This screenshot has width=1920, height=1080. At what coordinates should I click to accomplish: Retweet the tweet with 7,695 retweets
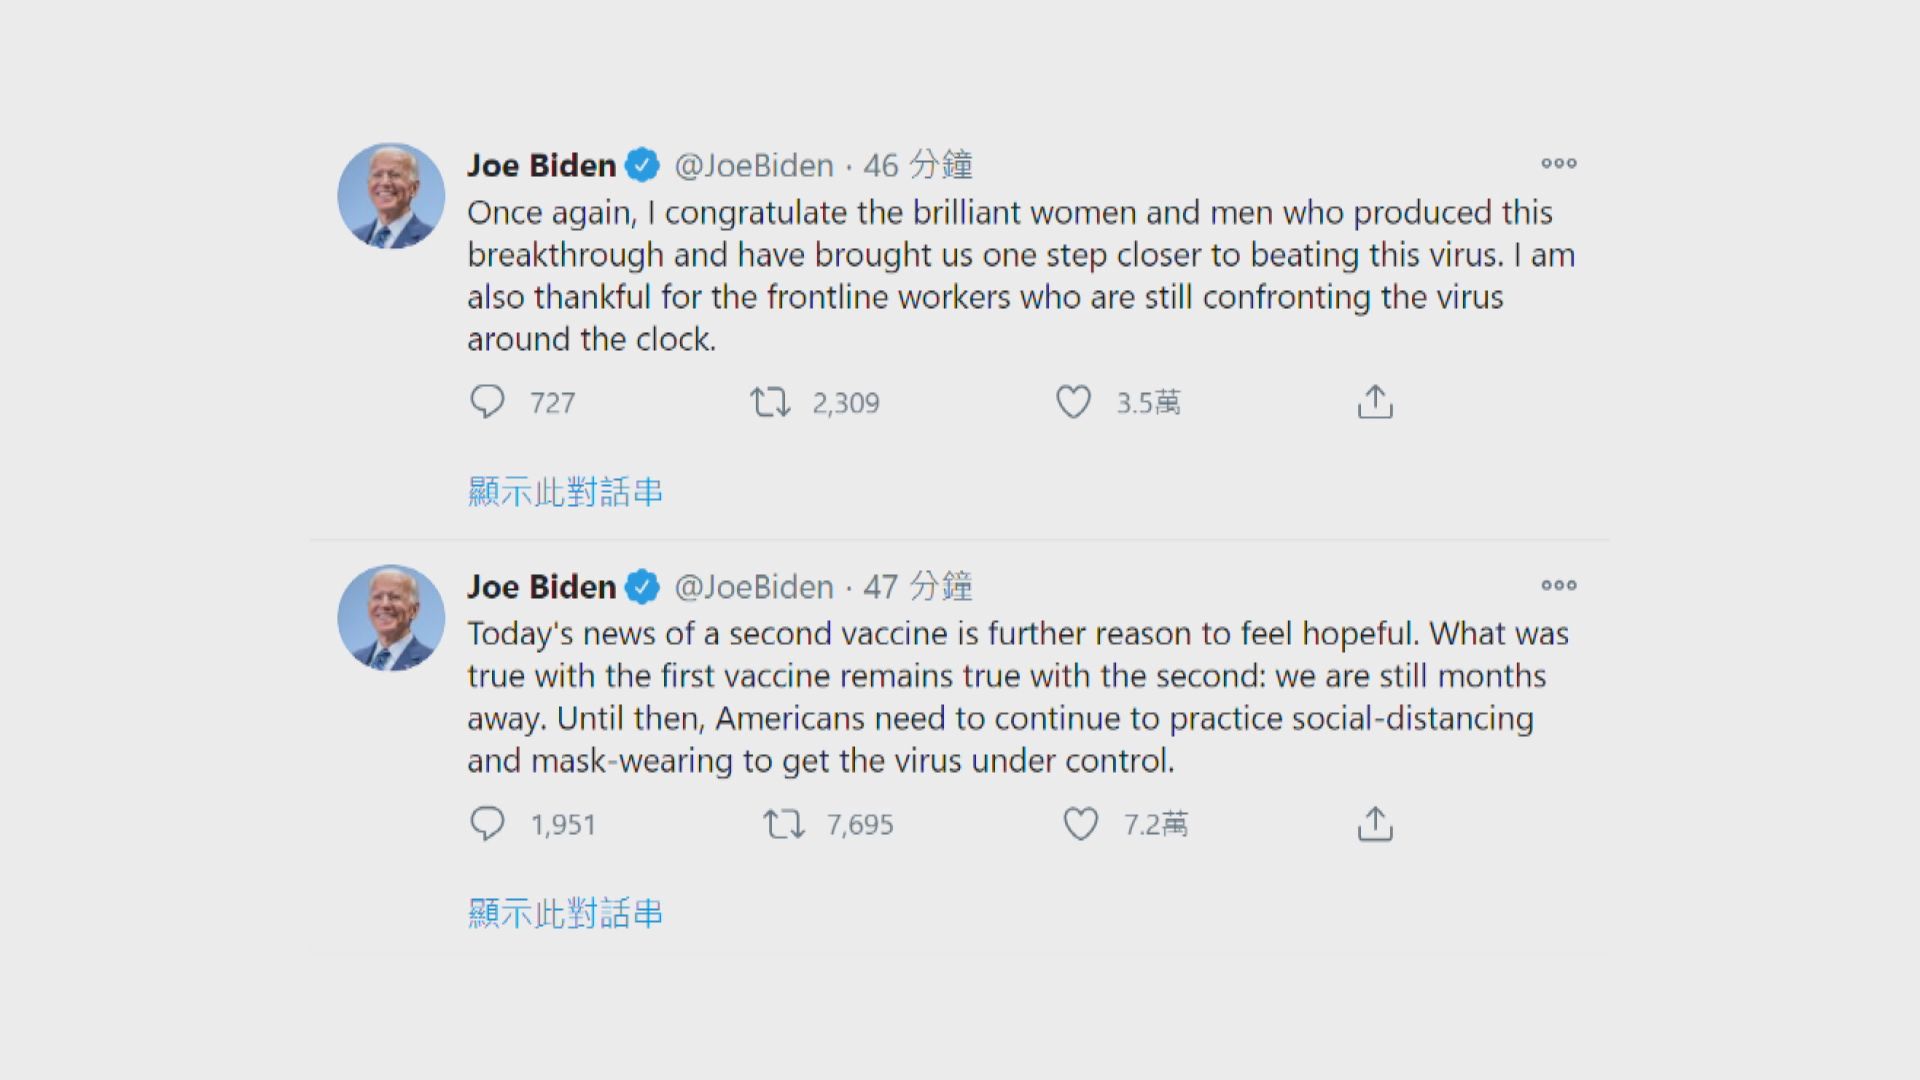[784, 824]
